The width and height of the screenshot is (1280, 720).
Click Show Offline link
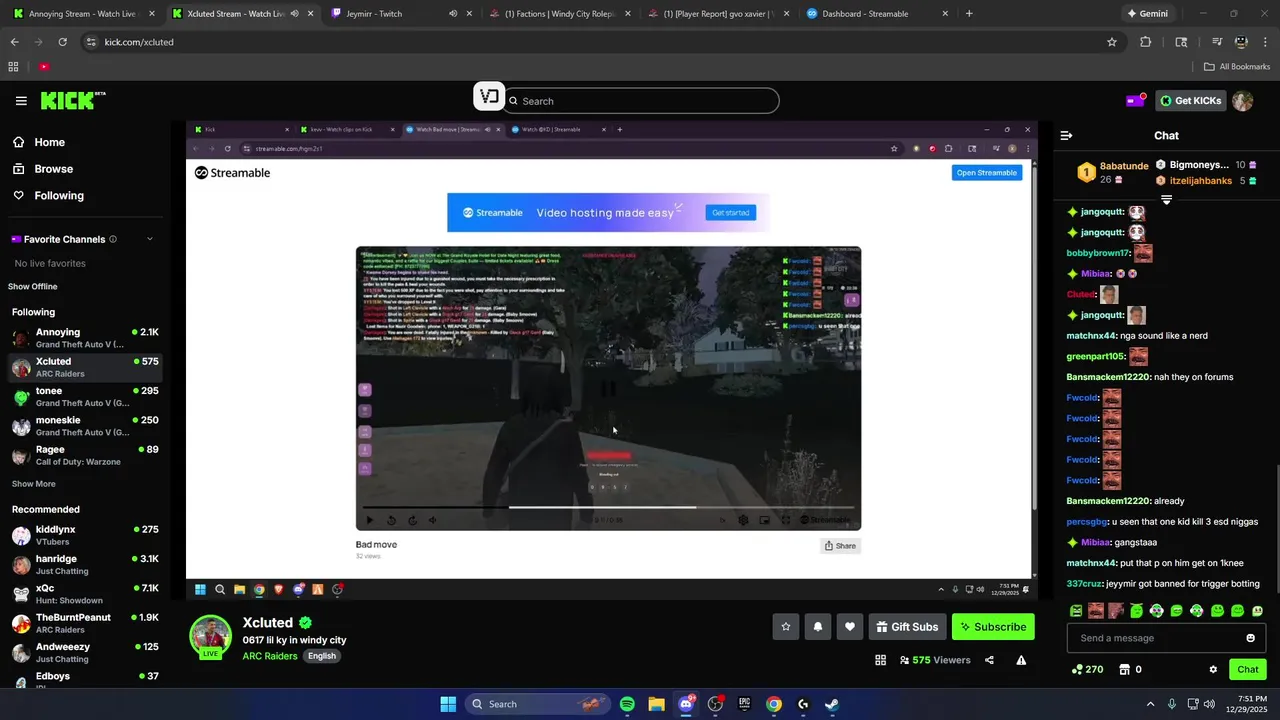pyautogui.click(x=33, y=287)
